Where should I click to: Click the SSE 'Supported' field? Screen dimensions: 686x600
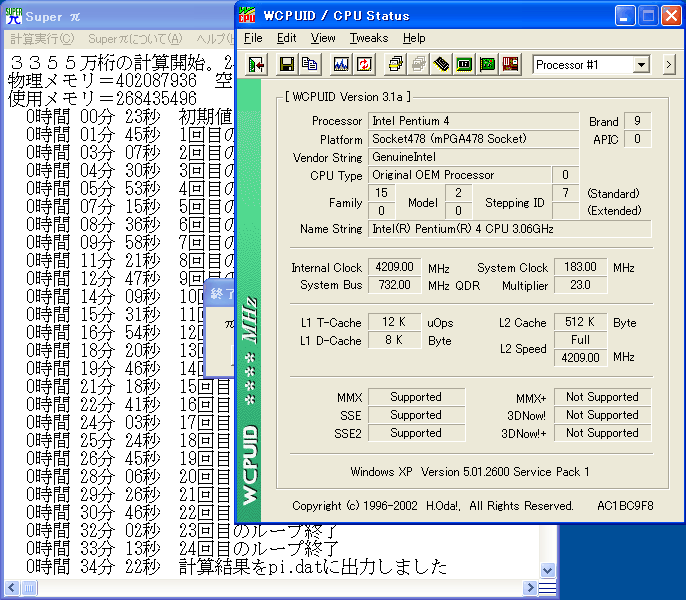coord(416,415)
